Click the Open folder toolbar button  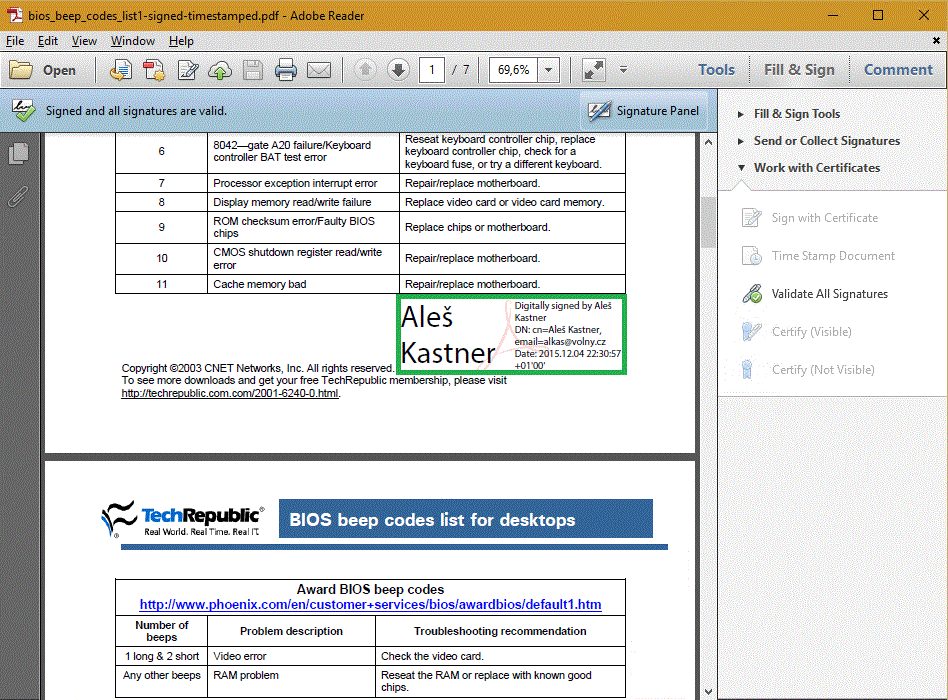tap(43, 70)
